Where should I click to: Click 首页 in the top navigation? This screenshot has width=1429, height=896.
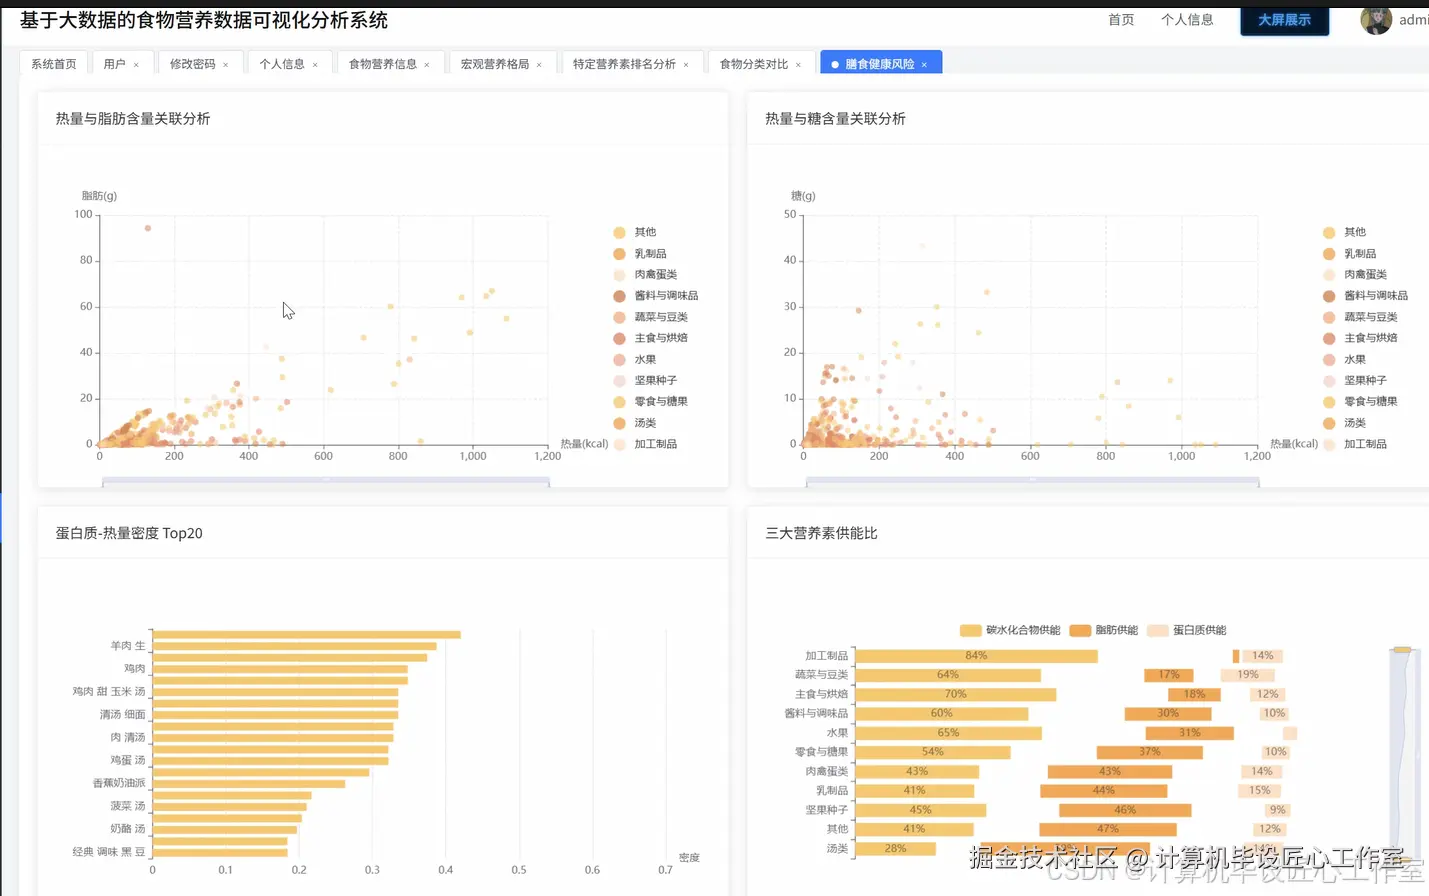point(1121,20)
